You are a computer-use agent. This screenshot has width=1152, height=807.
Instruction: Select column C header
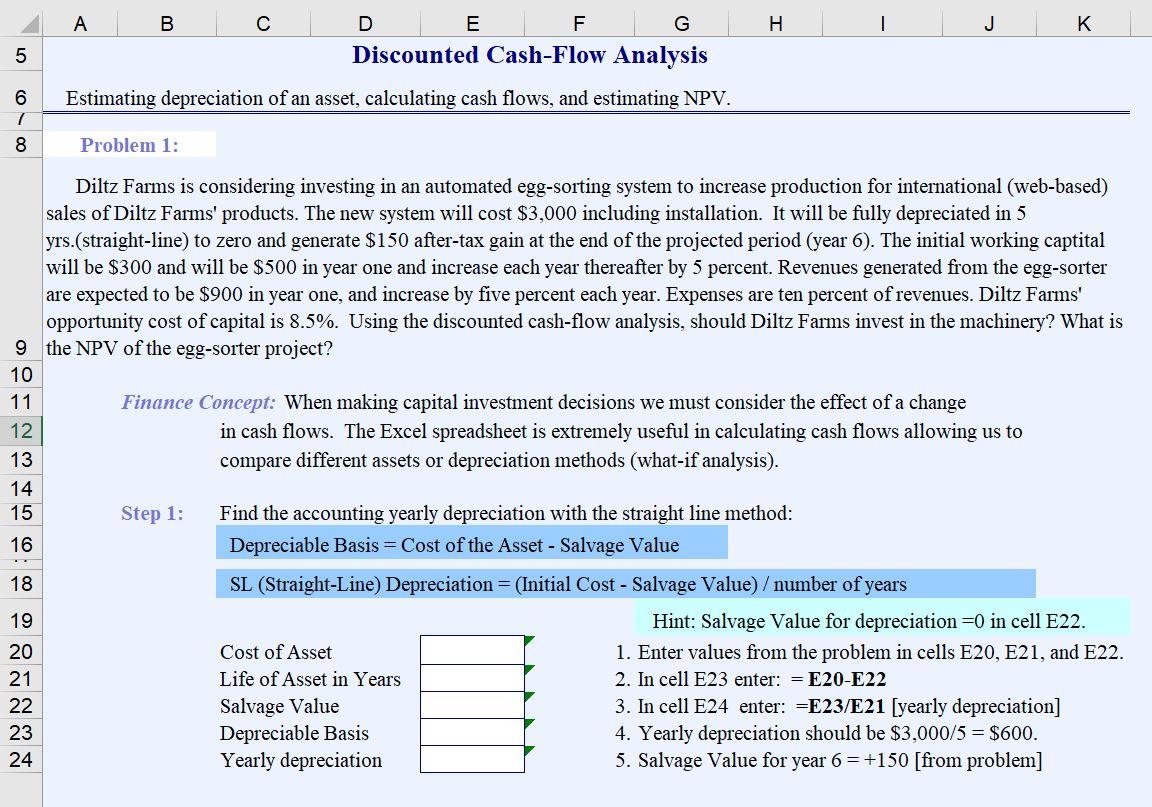(x=263, y=24)
